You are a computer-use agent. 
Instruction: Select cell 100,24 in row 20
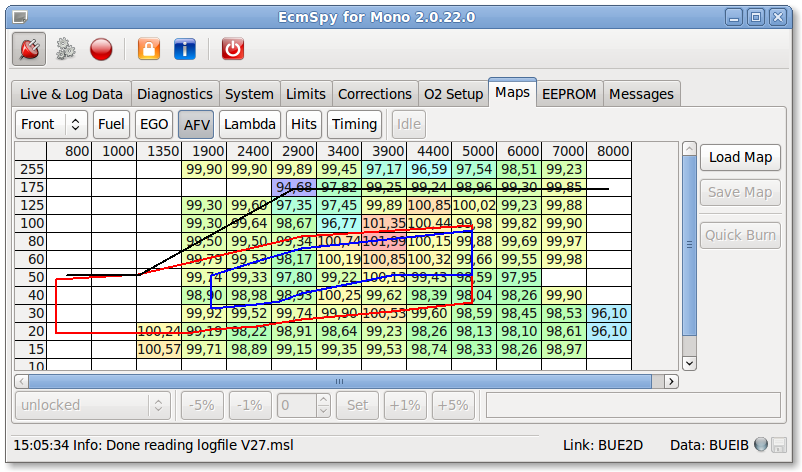coord(159,331)
